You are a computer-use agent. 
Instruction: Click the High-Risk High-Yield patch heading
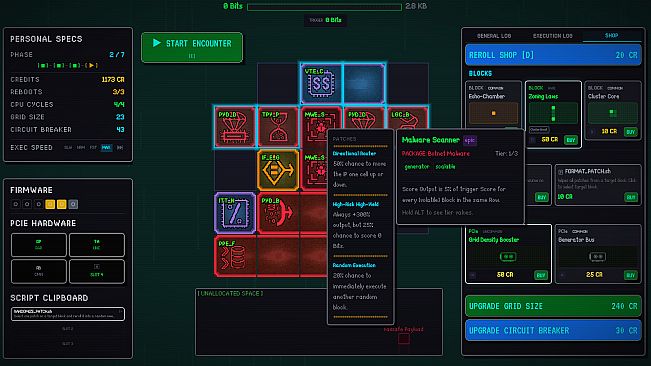[355, 204]
